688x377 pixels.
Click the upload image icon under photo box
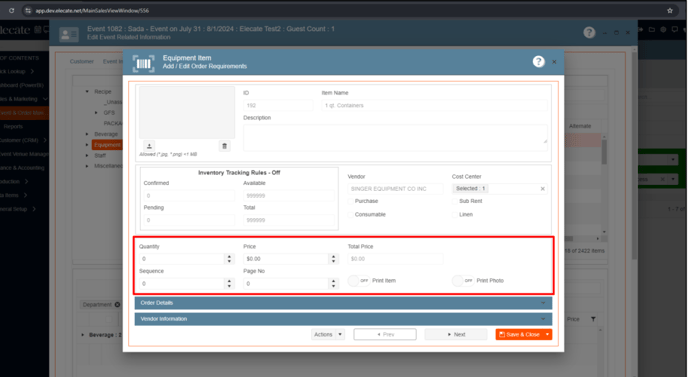tap(149, 146)
